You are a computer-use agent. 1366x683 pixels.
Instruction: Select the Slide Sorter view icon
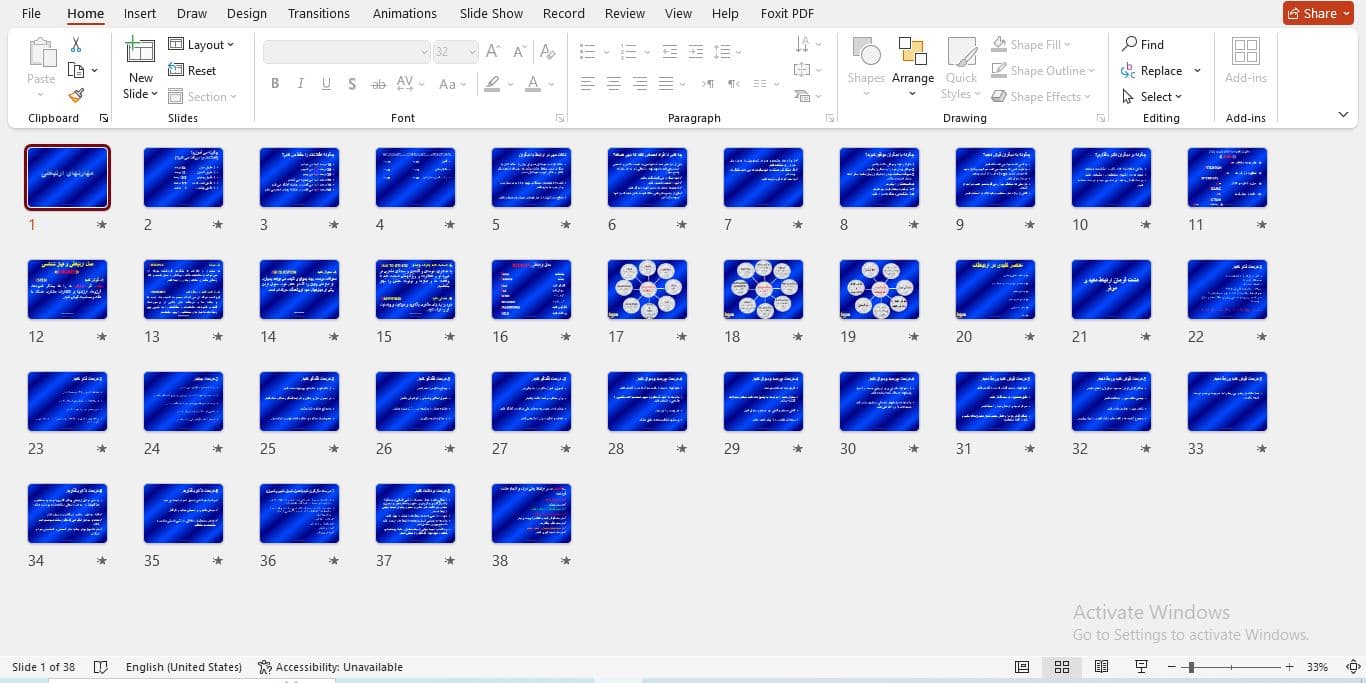(x=1062, y=667)
